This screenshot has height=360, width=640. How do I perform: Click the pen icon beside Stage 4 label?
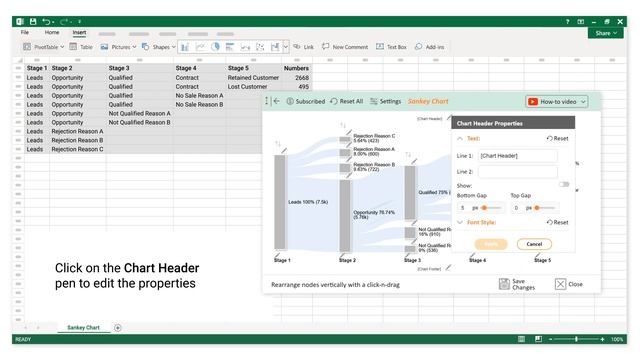tap(473, 255)
